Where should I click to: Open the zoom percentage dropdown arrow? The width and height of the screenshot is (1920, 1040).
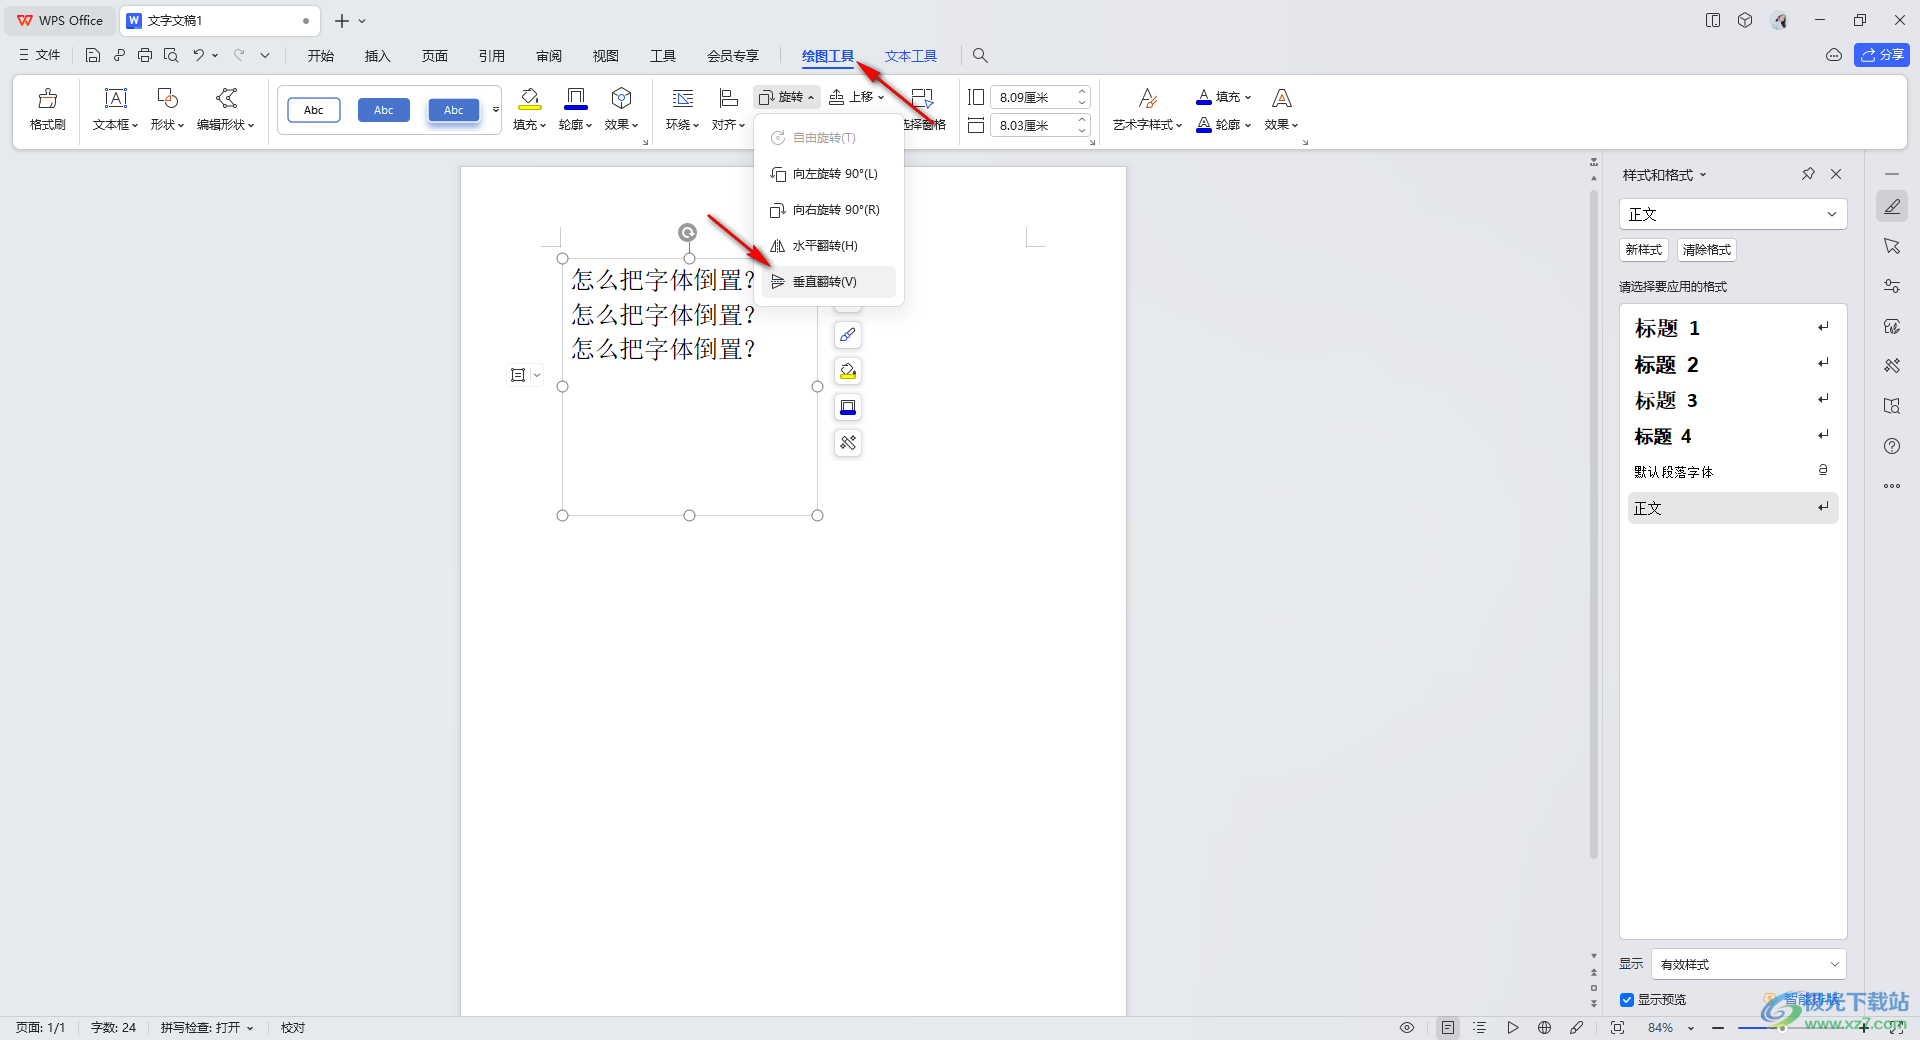click(x=1691, y=1028)
